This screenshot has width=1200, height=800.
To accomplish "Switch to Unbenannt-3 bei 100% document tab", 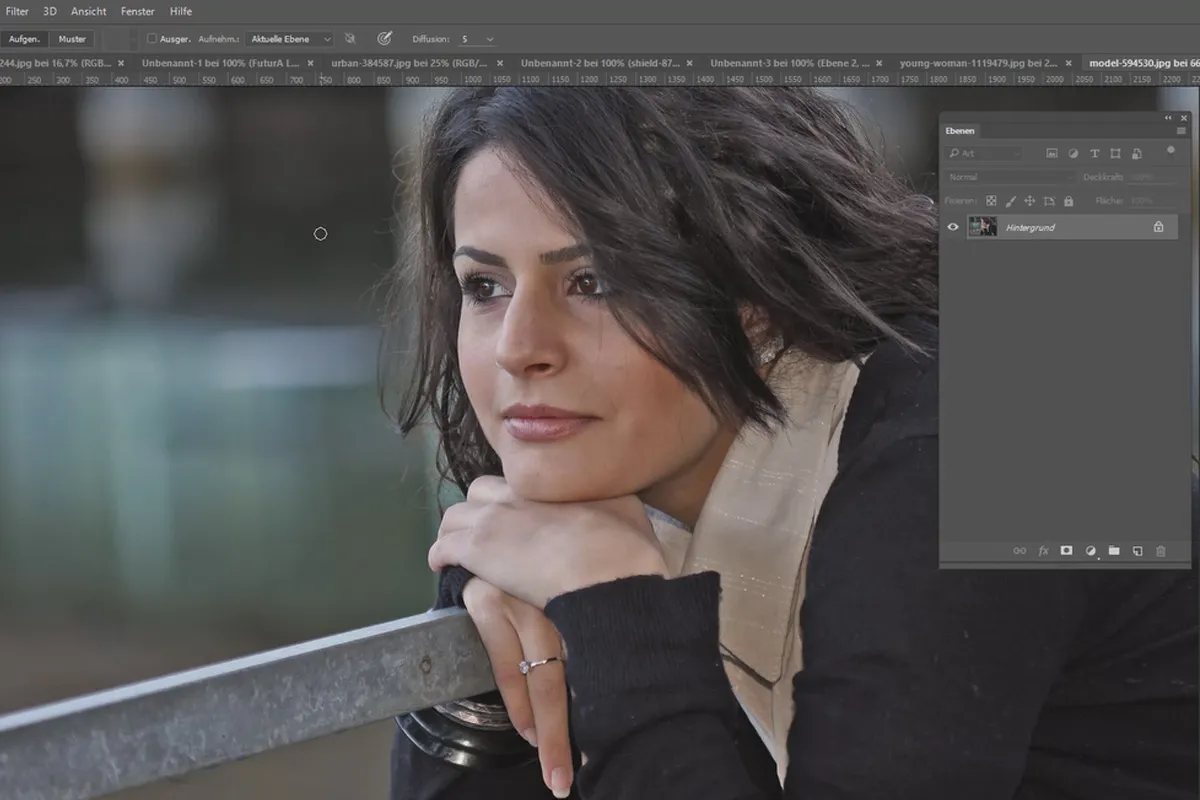I will coord(790,63).
